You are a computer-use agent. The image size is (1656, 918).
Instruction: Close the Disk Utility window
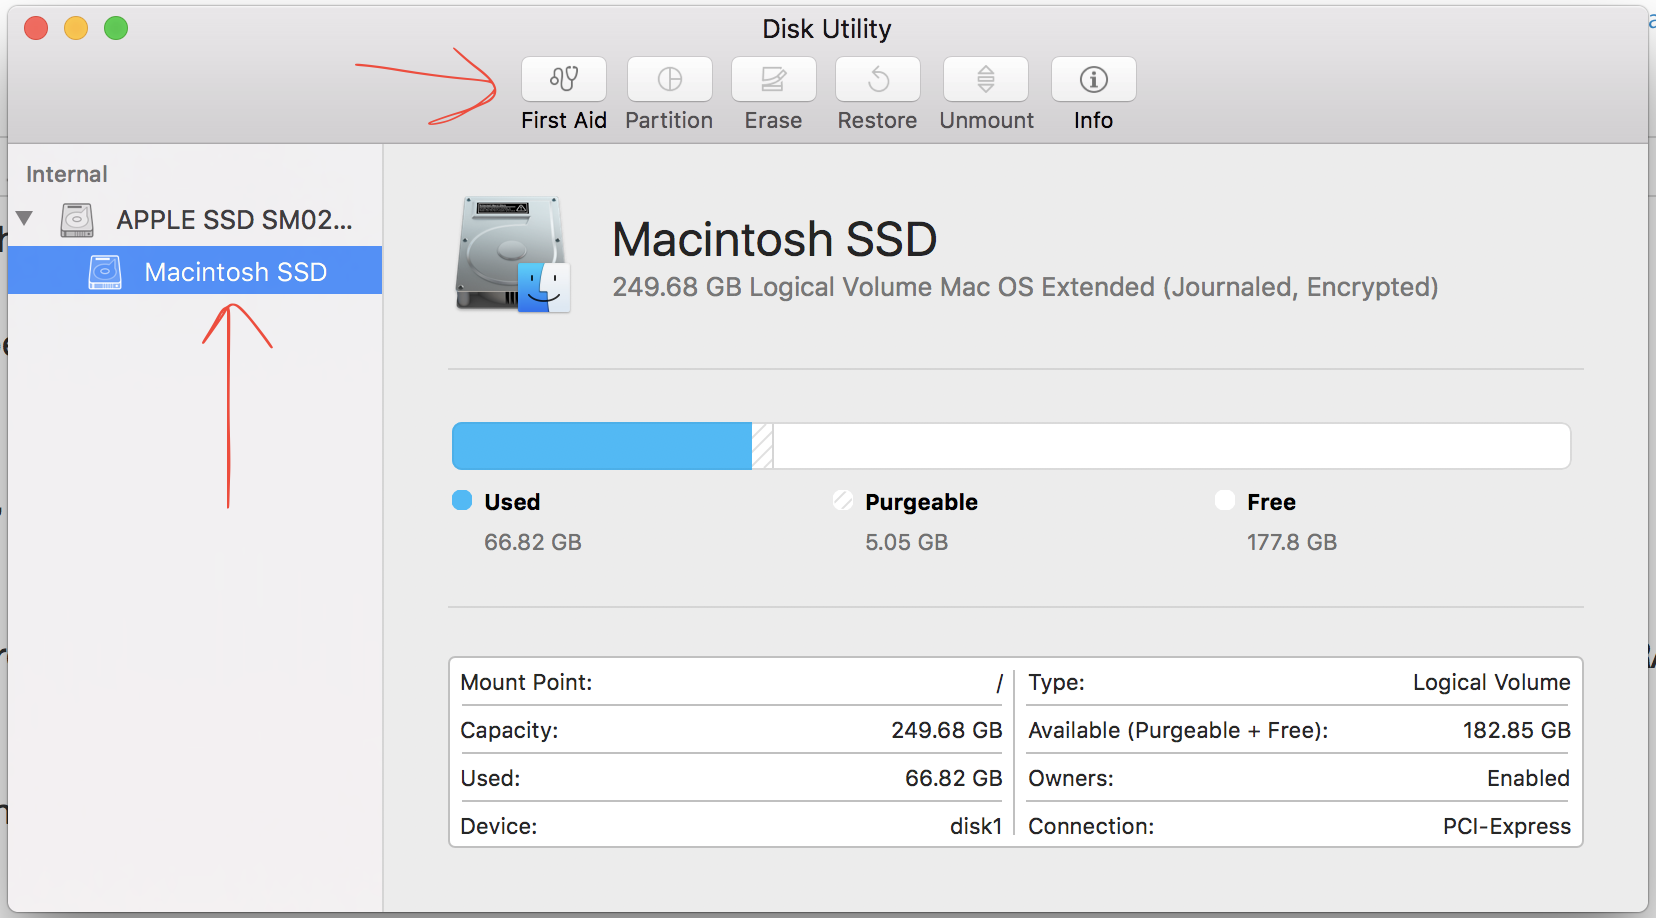[x=36, y=28]
